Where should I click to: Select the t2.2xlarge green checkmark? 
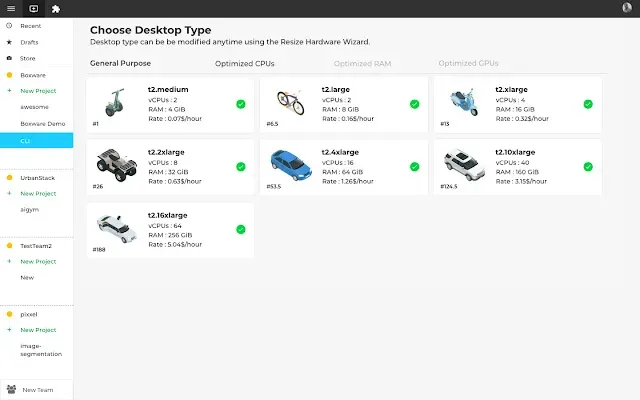(x=241, y=167)
